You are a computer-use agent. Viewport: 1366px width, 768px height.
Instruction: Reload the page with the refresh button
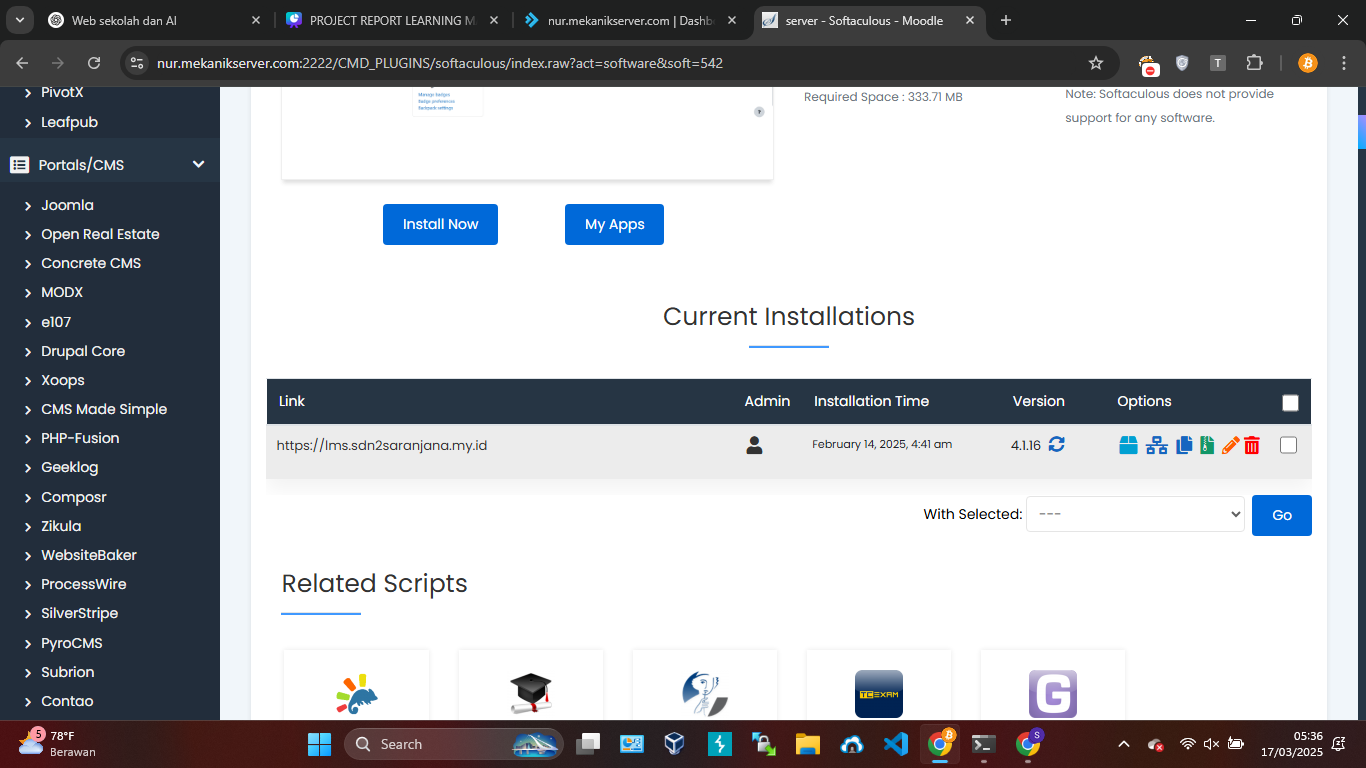pos(94,63)
